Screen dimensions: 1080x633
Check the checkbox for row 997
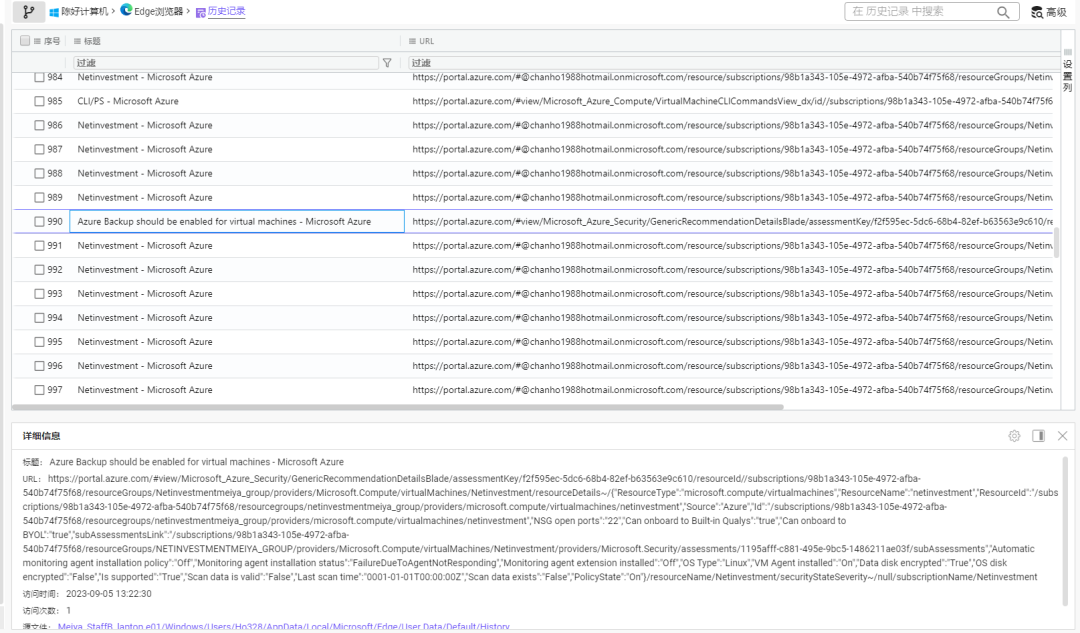[x=39, y=390]
